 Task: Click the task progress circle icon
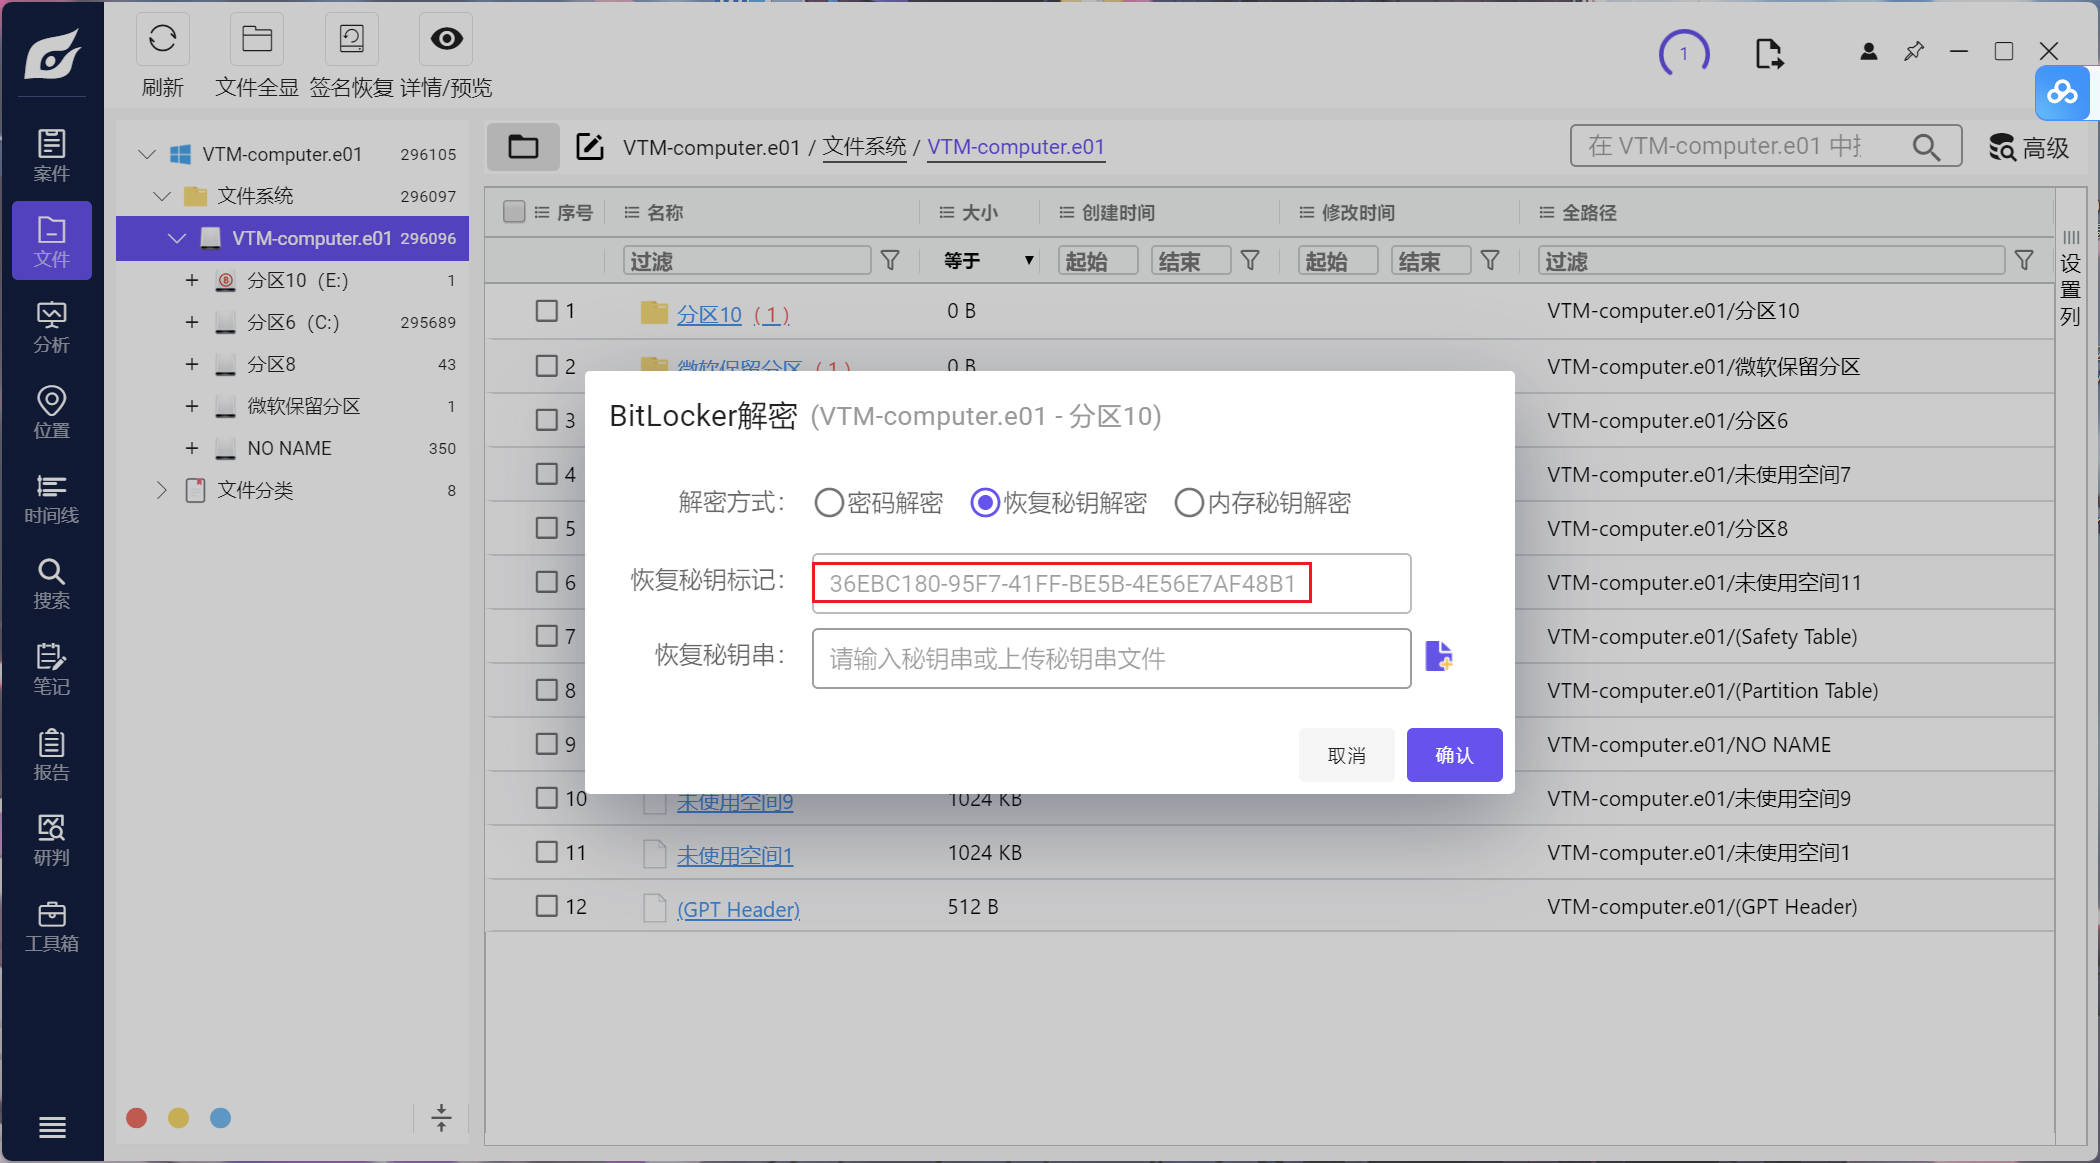(x=1684, y=53)
